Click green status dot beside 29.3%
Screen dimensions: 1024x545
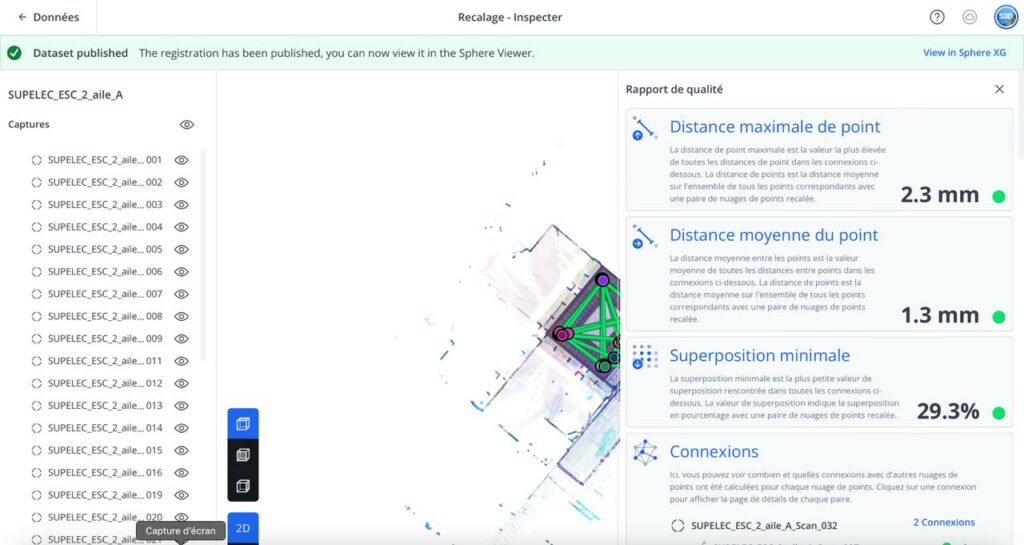tap(999, 413)
